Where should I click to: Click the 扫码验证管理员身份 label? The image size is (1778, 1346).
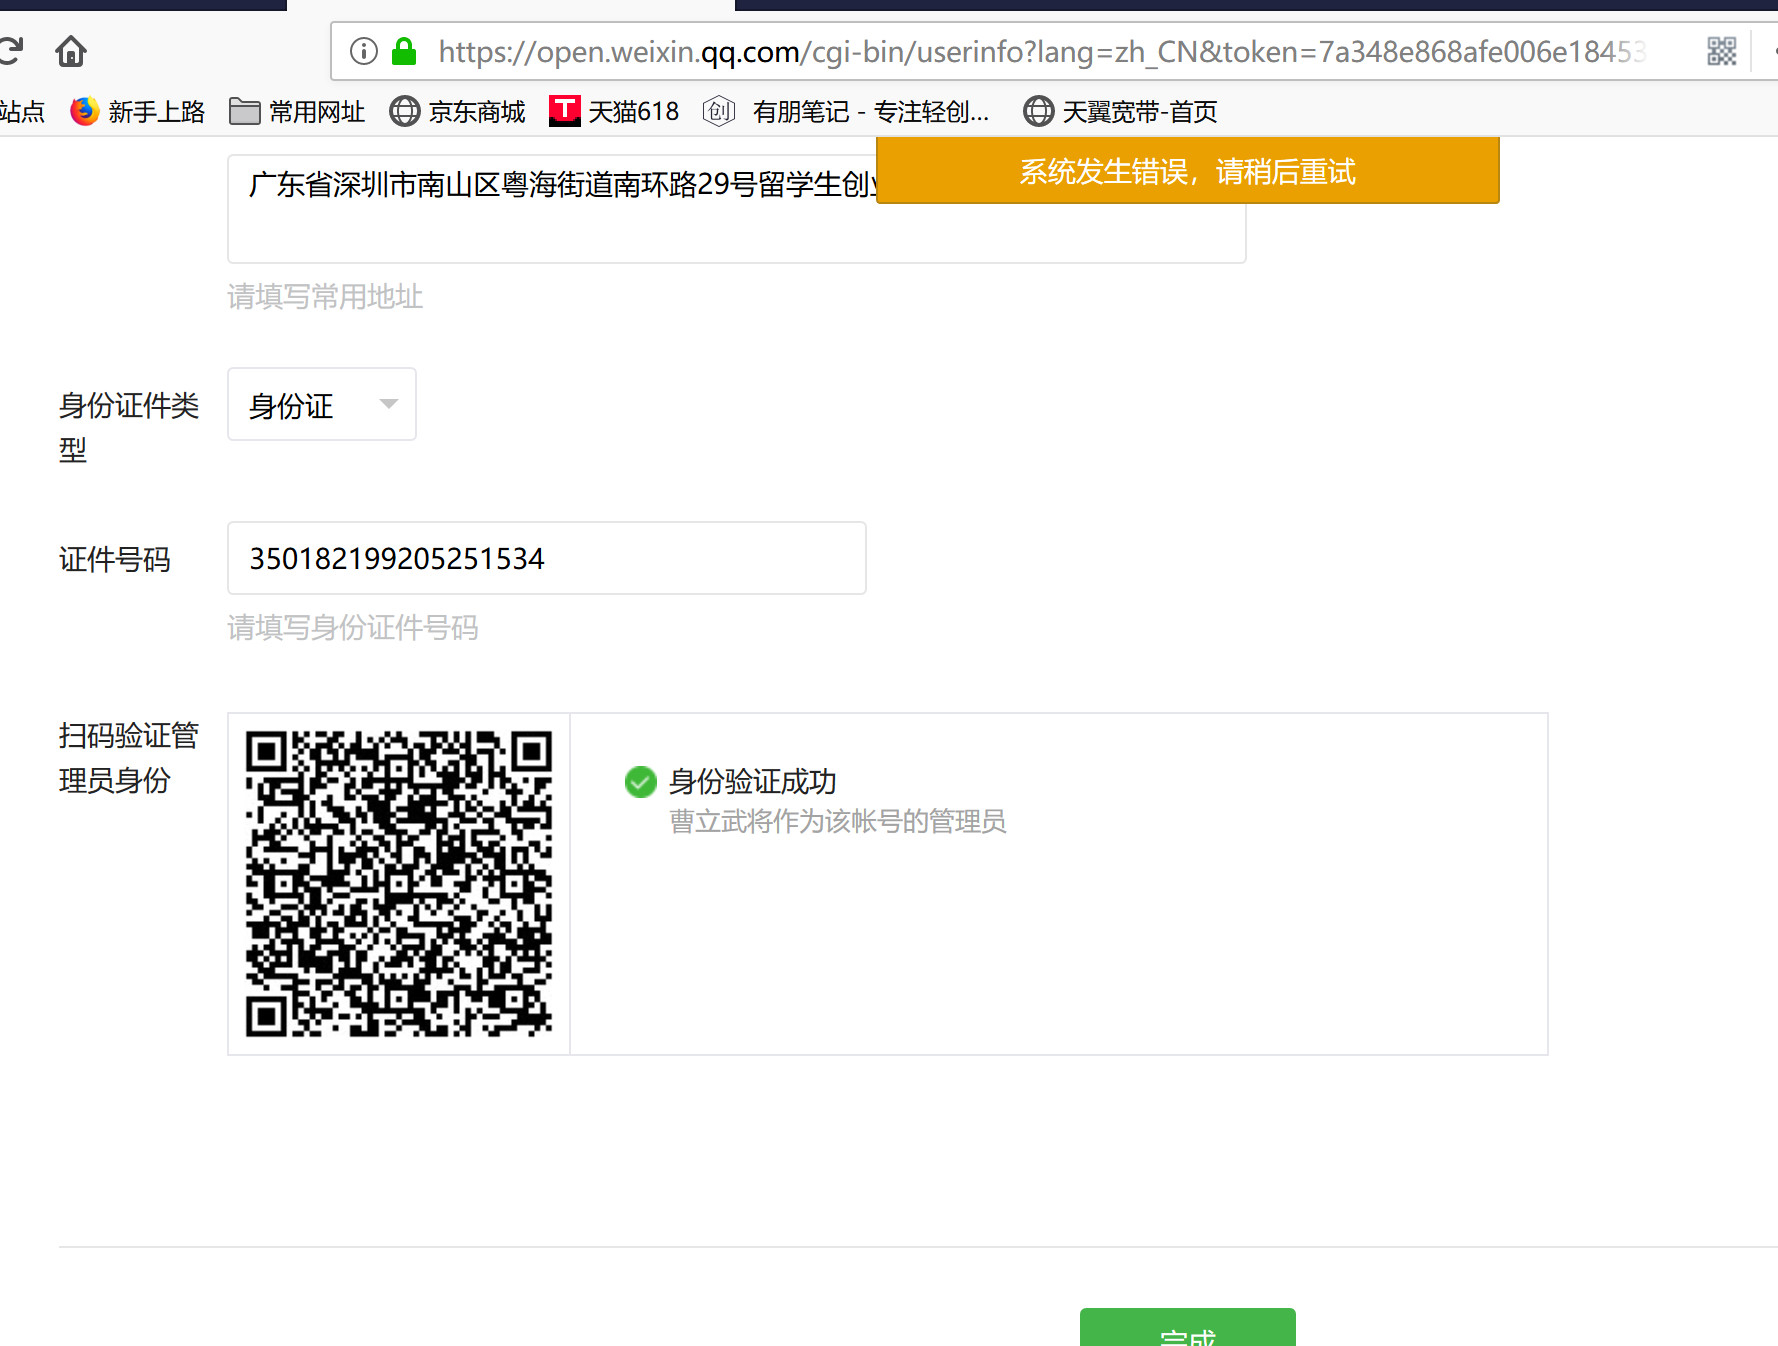point(129,758)
